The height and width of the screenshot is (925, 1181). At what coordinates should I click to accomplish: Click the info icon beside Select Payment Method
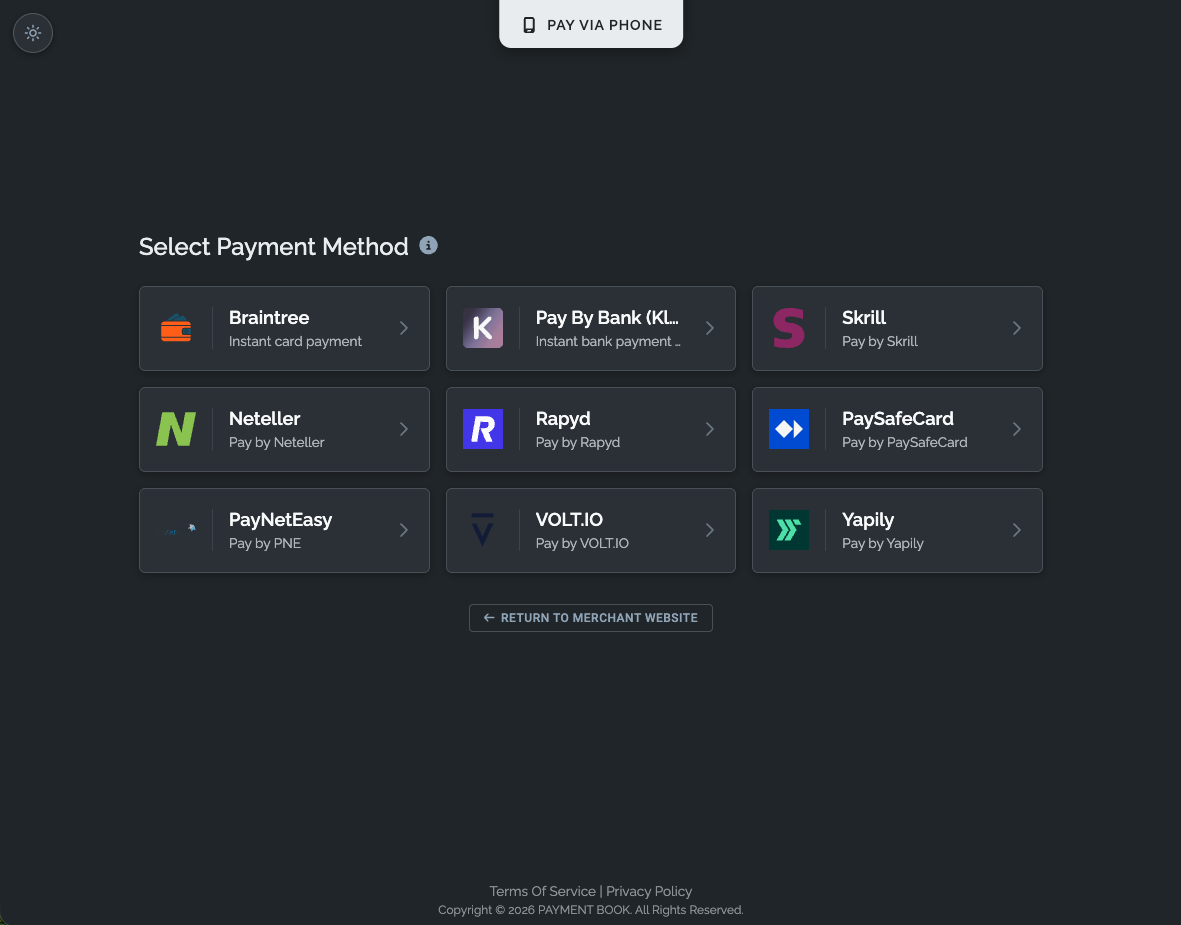[x=429, y=246]
